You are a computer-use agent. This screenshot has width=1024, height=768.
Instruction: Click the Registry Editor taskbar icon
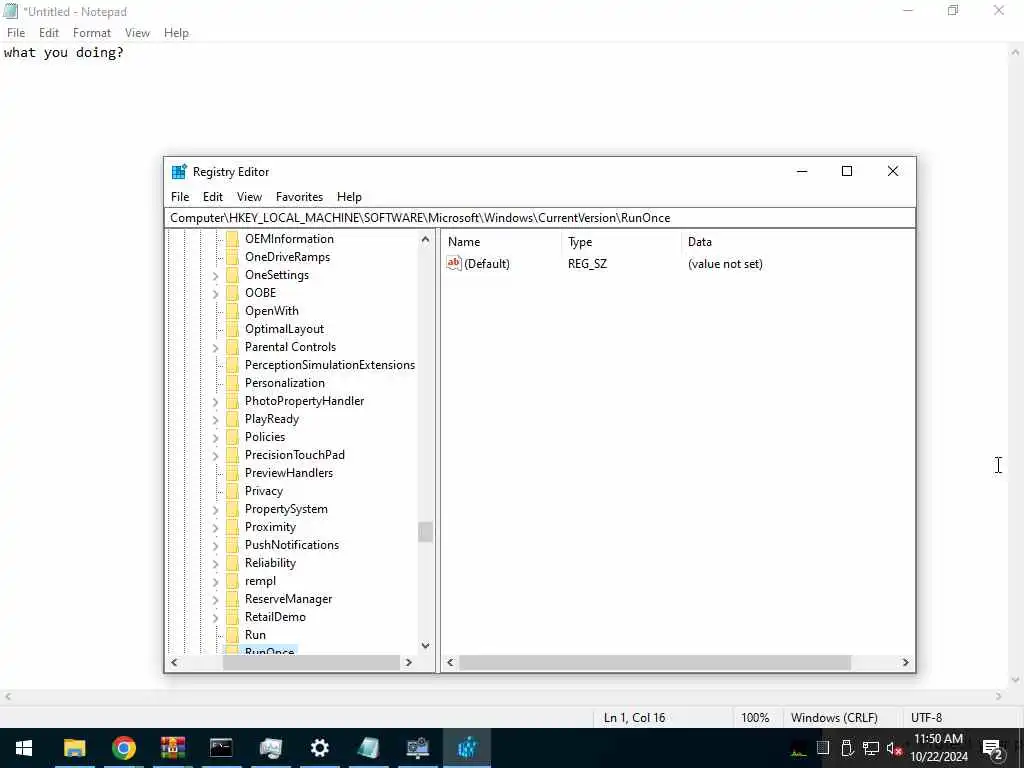tap(467, 748)
